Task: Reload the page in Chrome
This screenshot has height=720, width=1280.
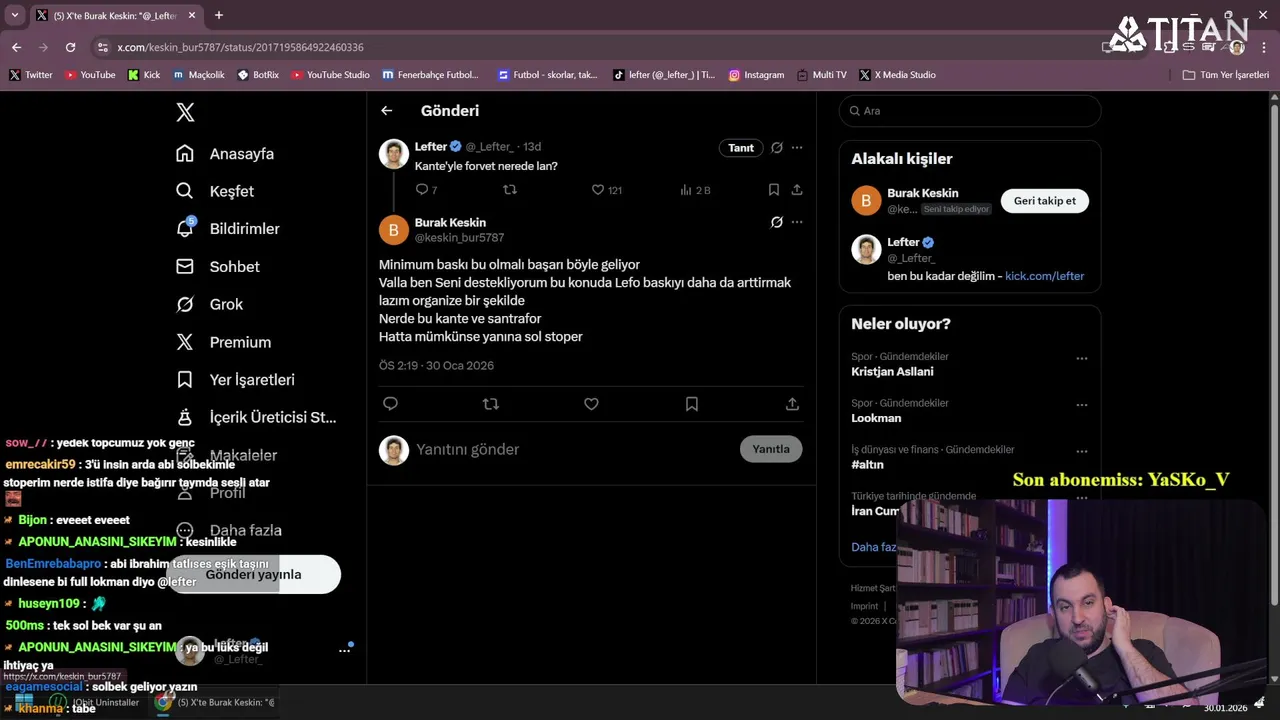Action: (x=70, y=47)
